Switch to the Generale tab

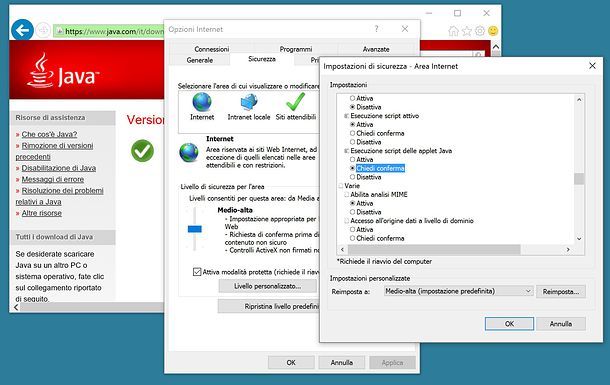[x=200, y=60]
